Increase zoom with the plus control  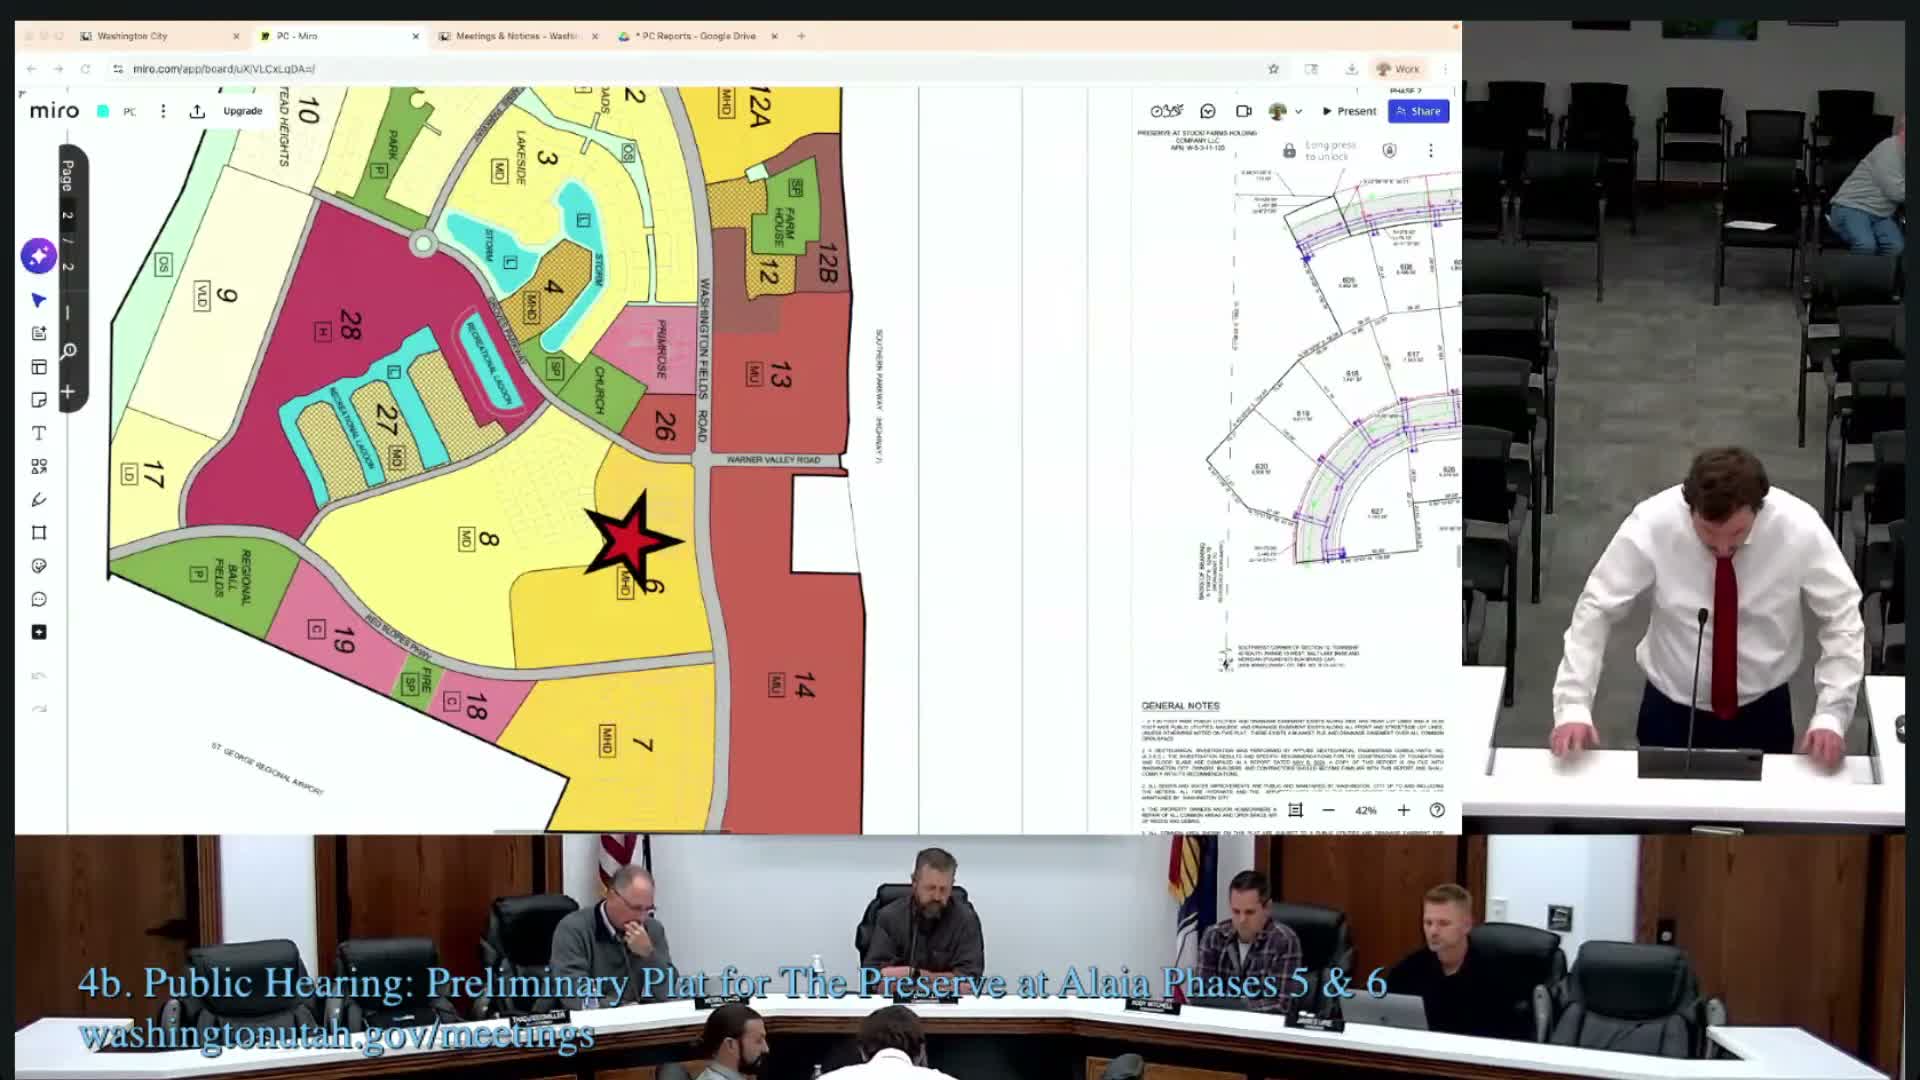(1402, 811)
